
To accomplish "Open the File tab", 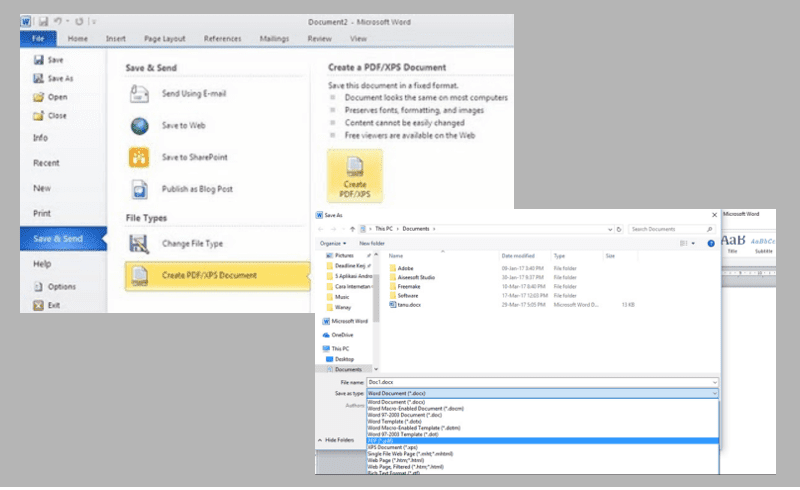I will click(38, 39).
